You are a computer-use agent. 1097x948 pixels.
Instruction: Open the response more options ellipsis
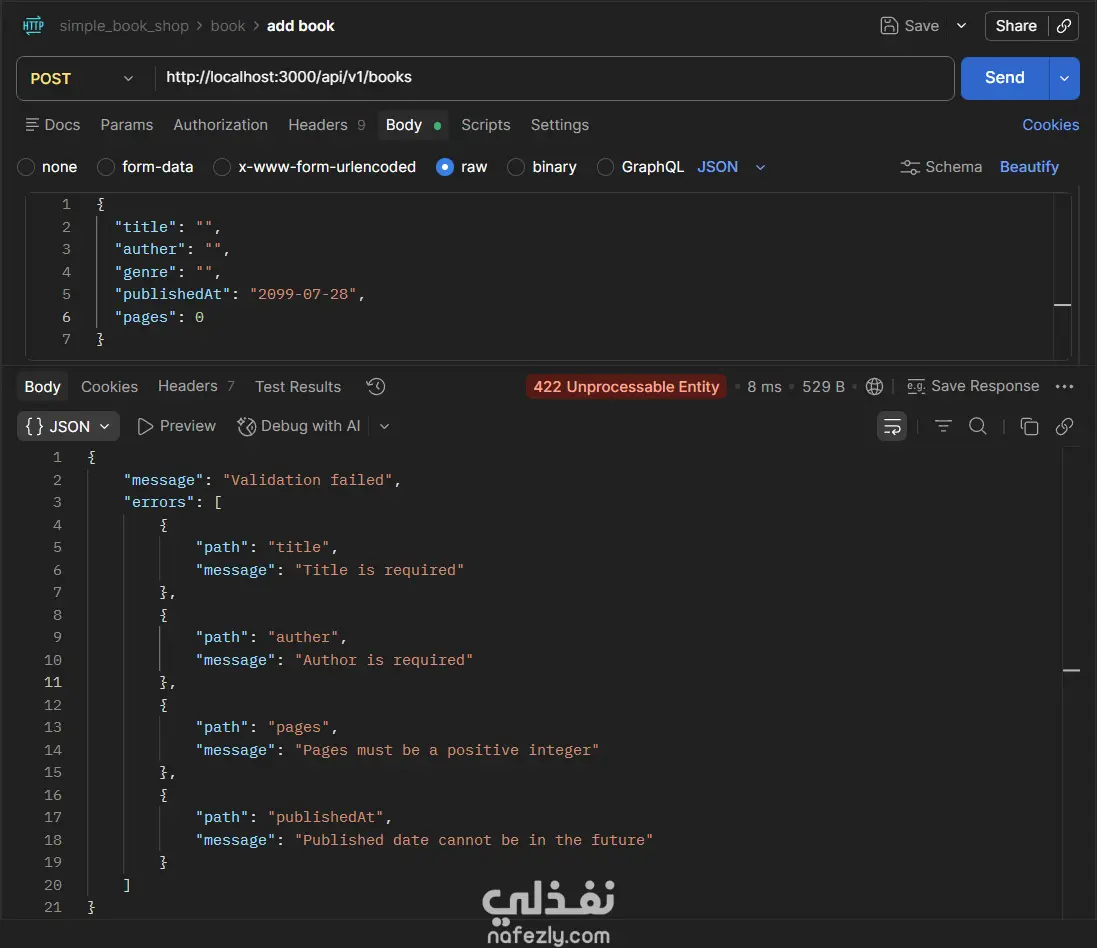pos(1064,386)
